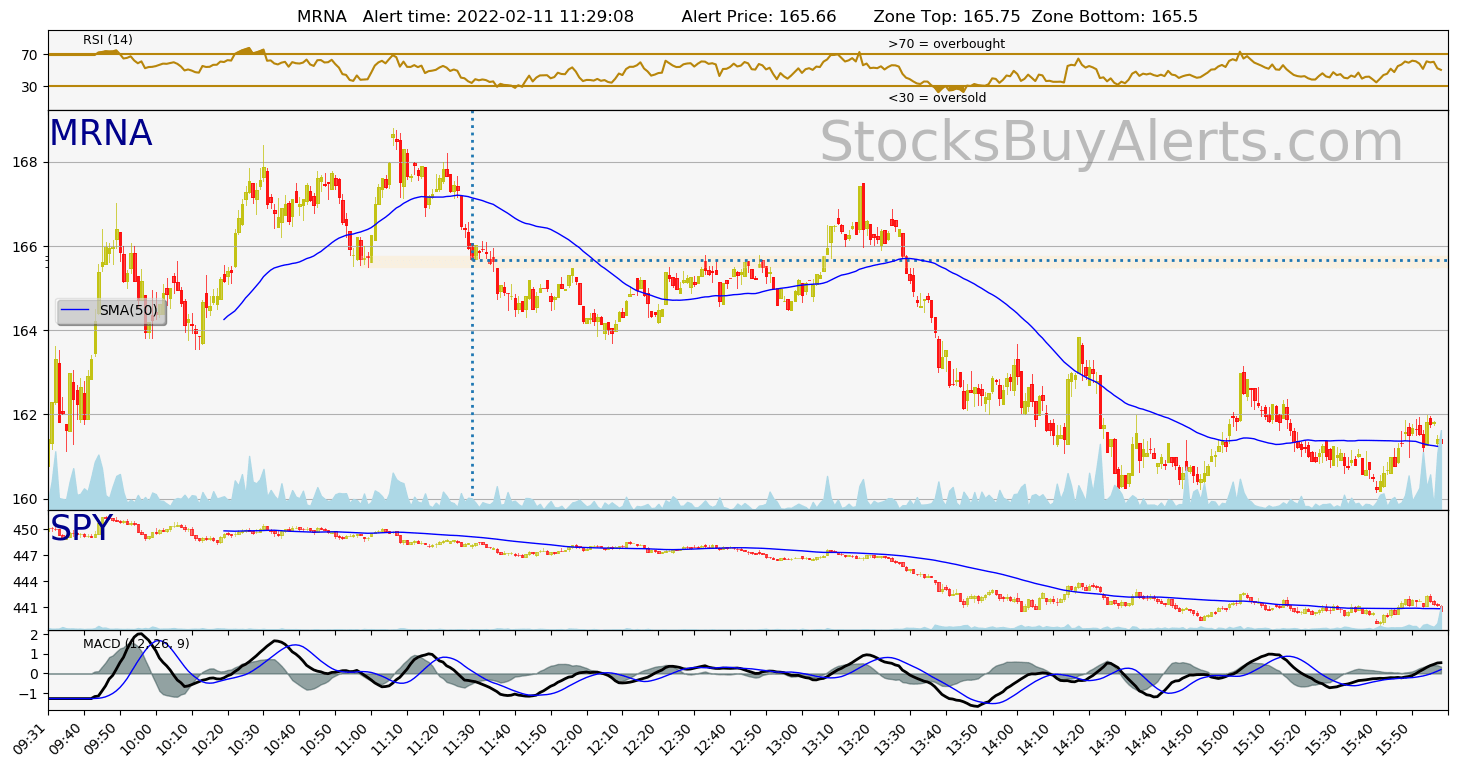
Task: Click the '<30 = oversold' annotation
Action: coord(937,98)
